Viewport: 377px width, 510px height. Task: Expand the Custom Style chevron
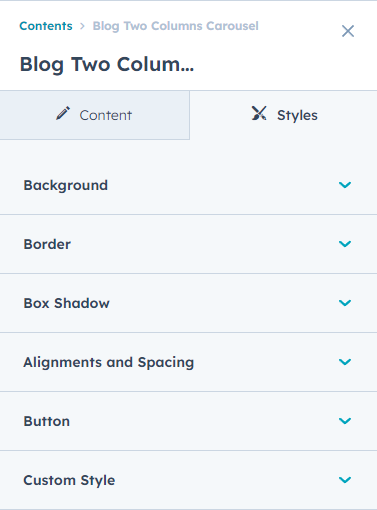(x=345, y=480)
